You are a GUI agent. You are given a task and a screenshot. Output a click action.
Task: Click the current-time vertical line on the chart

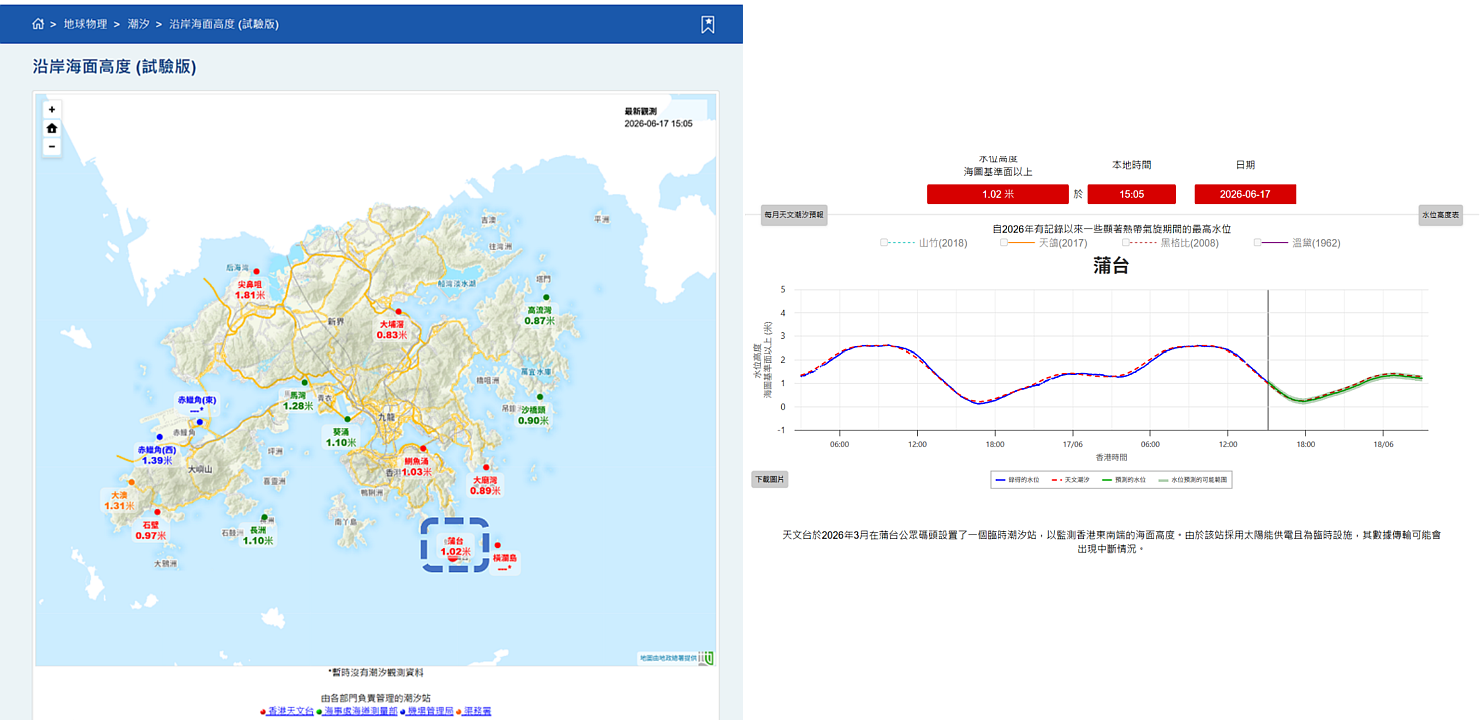click(x=1268, y=360)
